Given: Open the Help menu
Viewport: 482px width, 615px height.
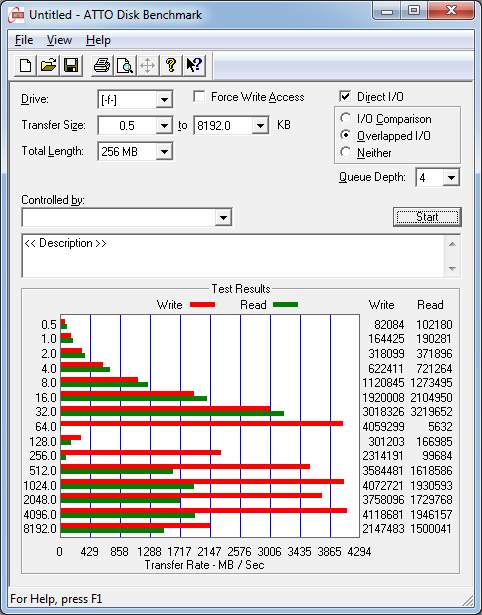Looking at the screenshot, I should 98,40.
